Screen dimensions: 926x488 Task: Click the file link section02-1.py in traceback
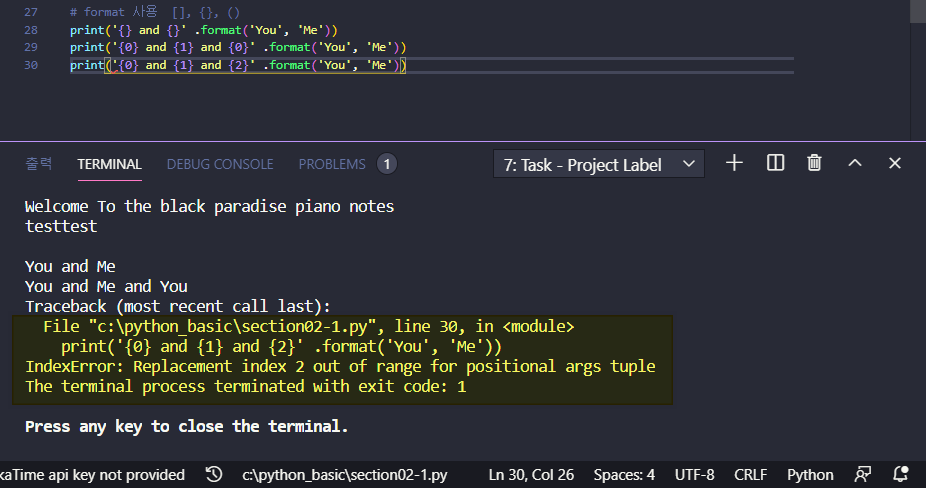tap(233, 327)
